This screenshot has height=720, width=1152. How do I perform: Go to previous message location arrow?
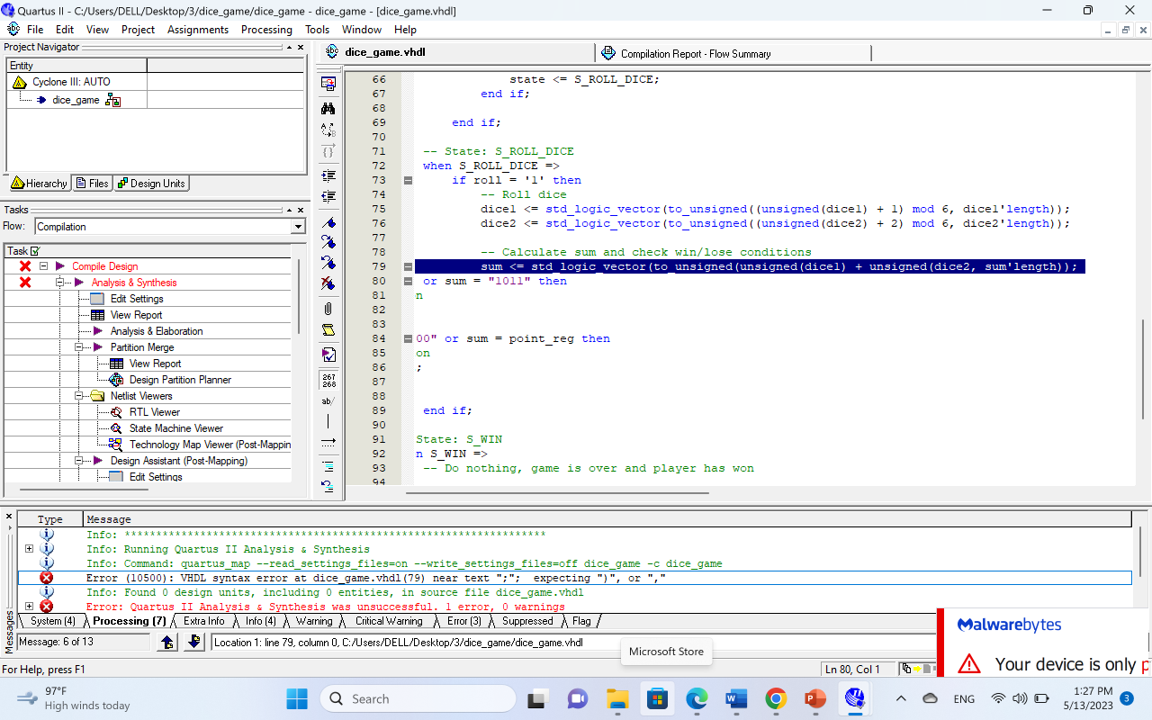[x=168, y=642]
